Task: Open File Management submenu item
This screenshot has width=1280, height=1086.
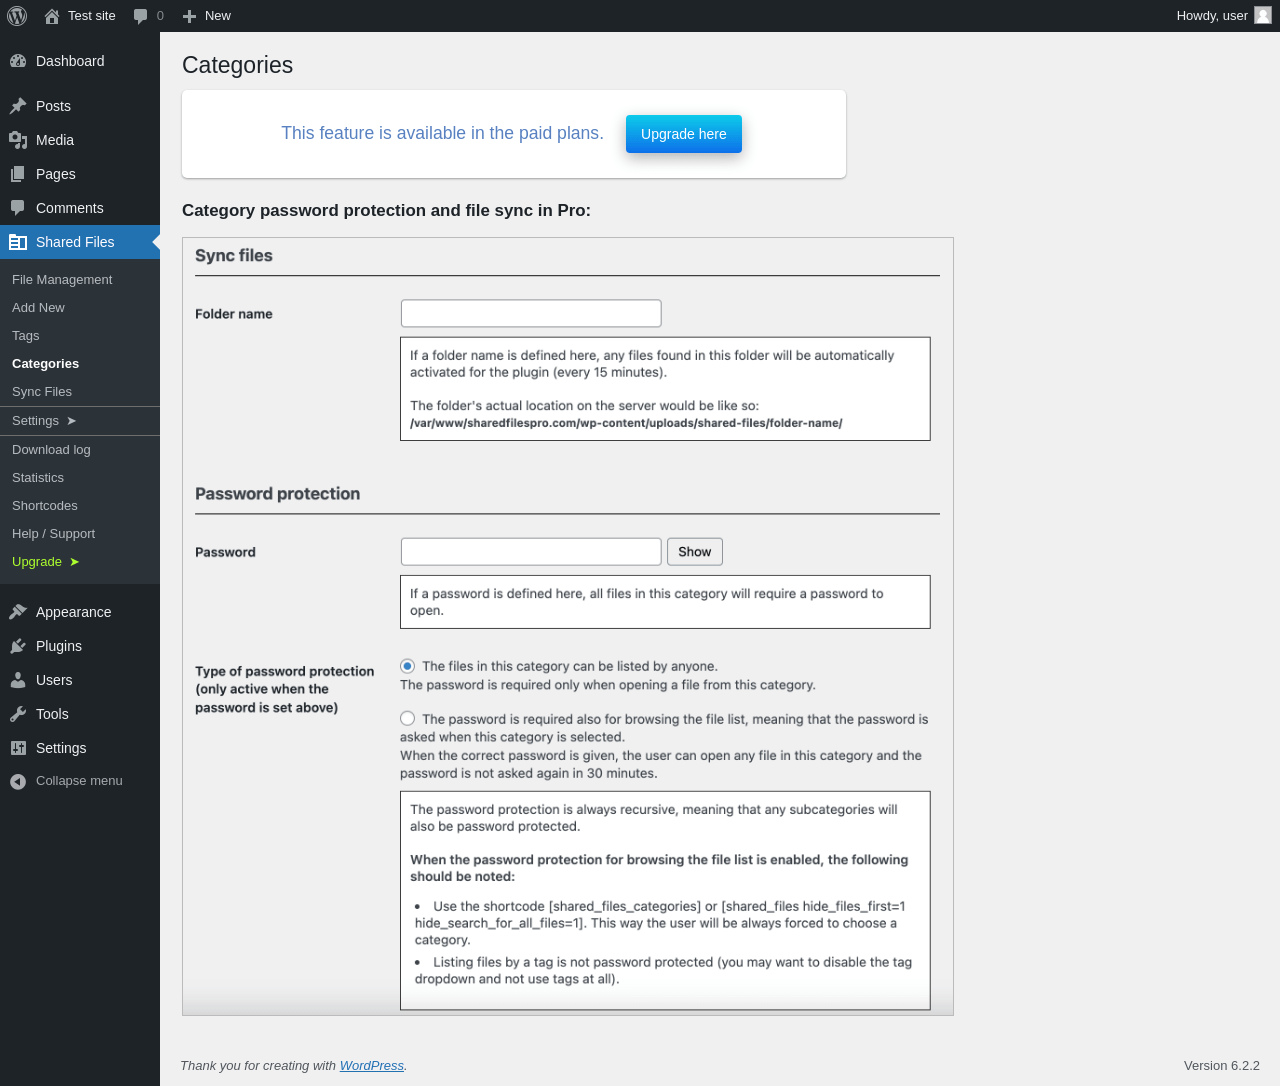Action: coord(62,280)
